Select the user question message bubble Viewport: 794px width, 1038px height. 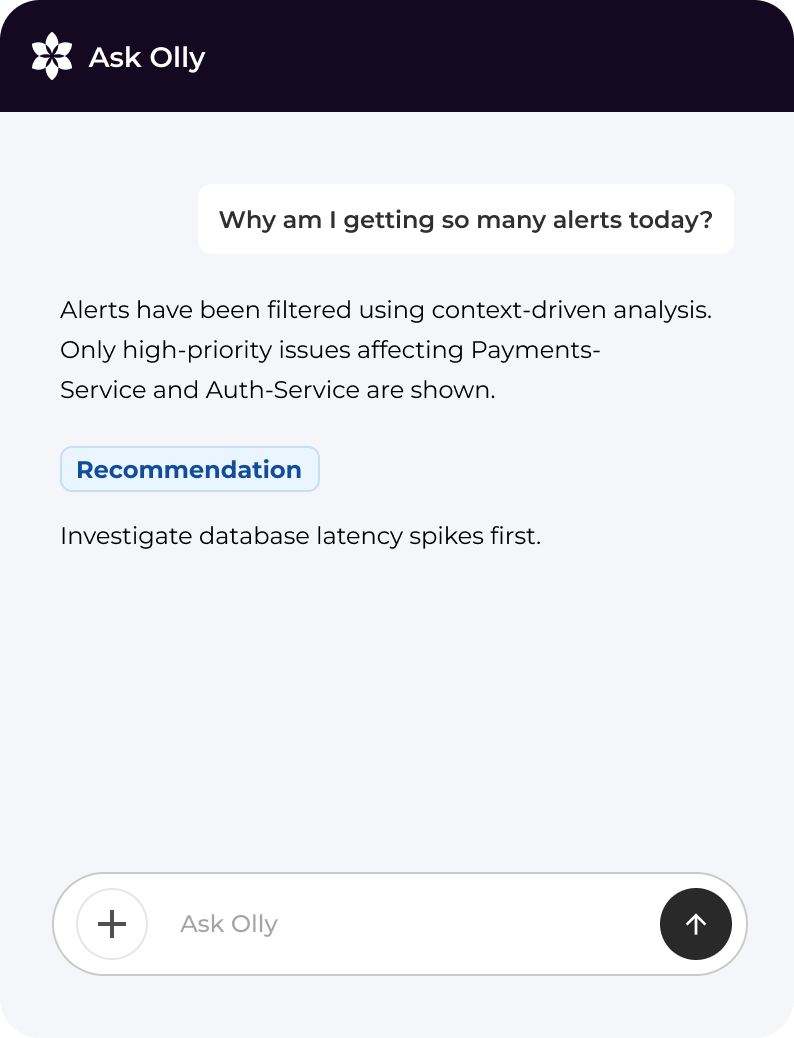coord(465,219)
